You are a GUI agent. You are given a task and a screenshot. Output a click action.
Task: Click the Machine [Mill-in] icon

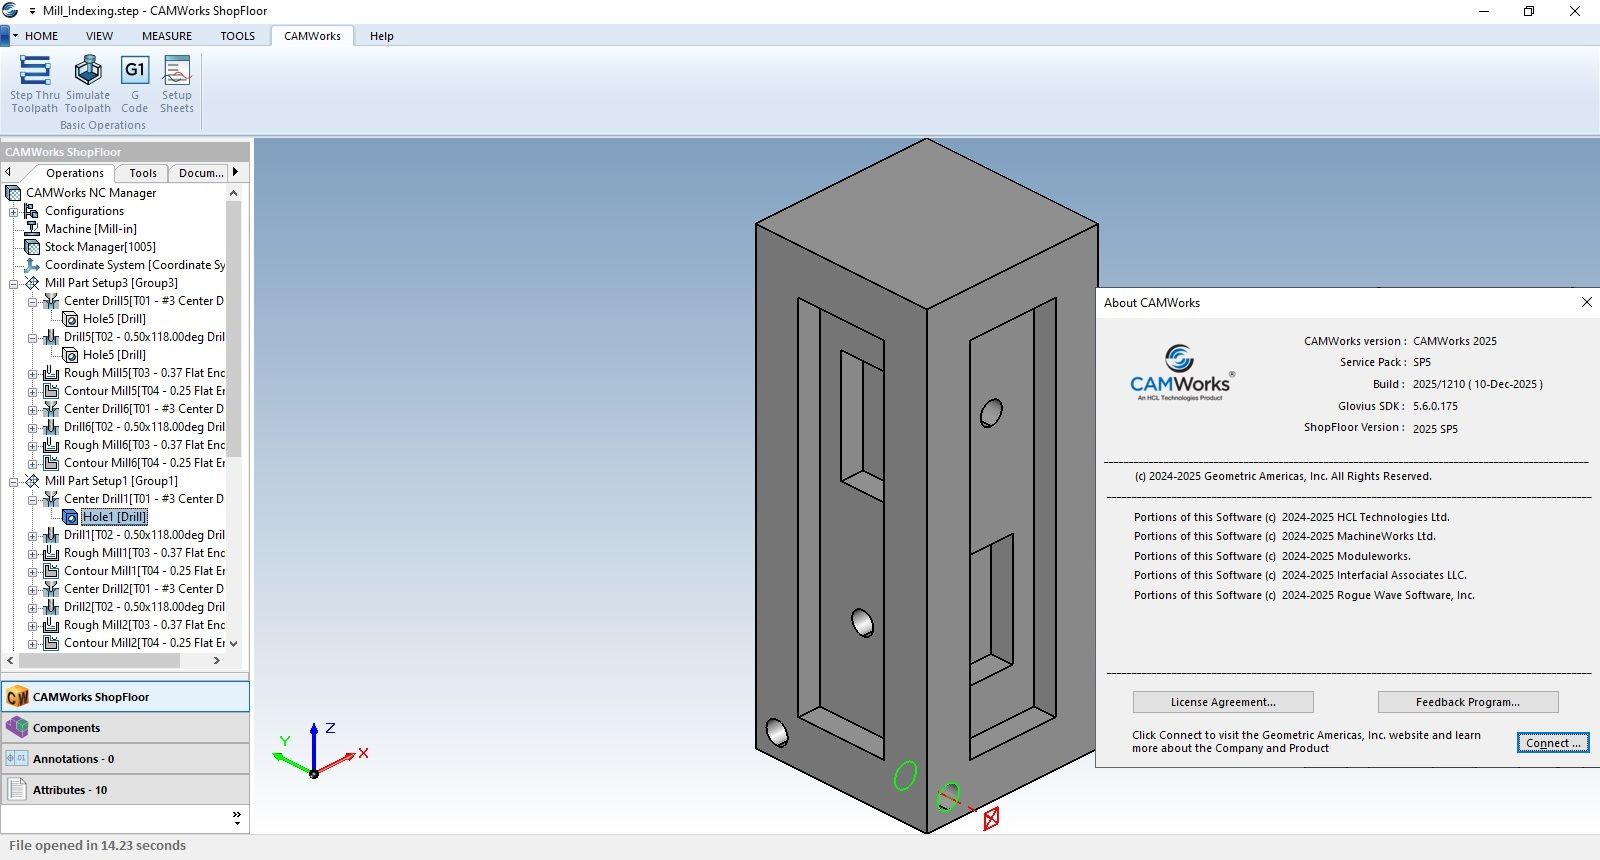32,229
